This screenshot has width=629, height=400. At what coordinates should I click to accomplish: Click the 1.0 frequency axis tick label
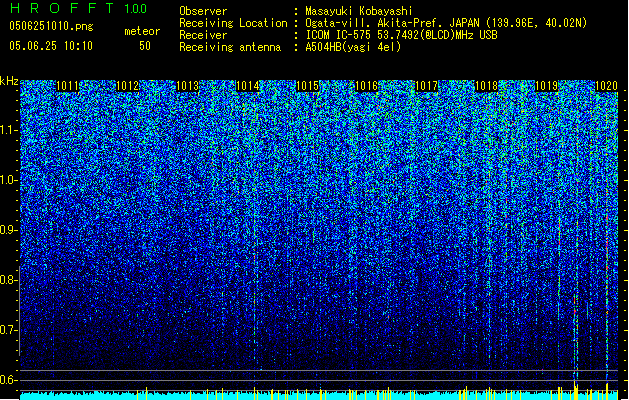coord(9,180)
